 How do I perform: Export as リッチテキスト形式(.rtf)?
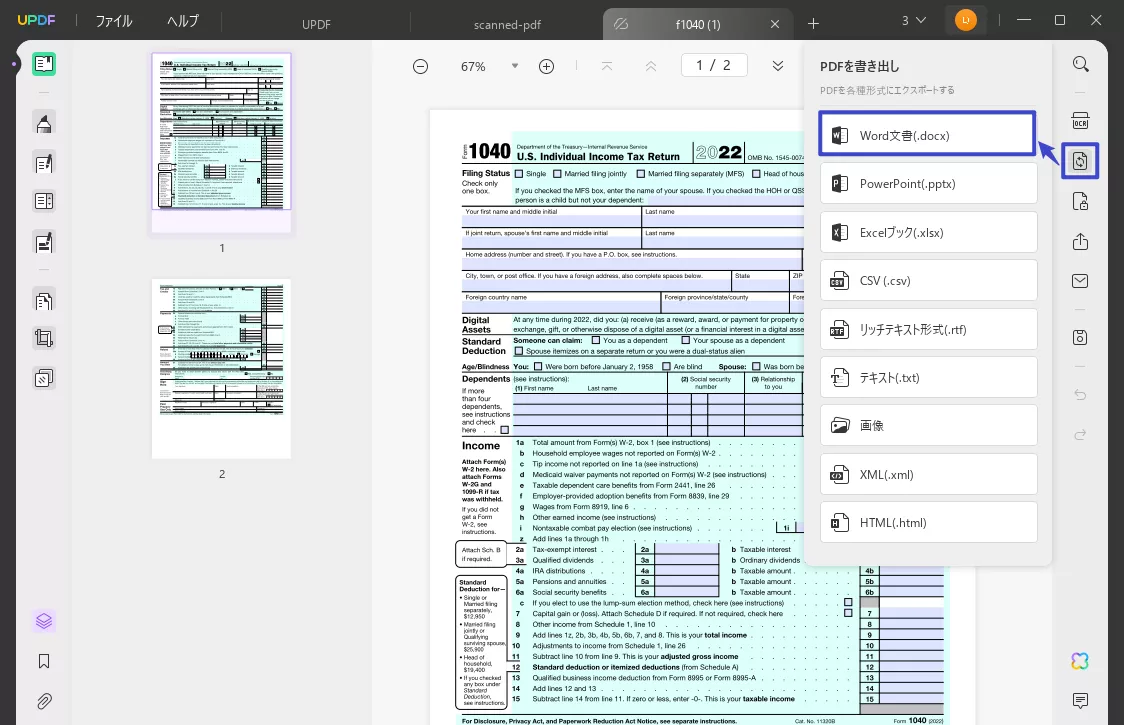coord(928,329)
